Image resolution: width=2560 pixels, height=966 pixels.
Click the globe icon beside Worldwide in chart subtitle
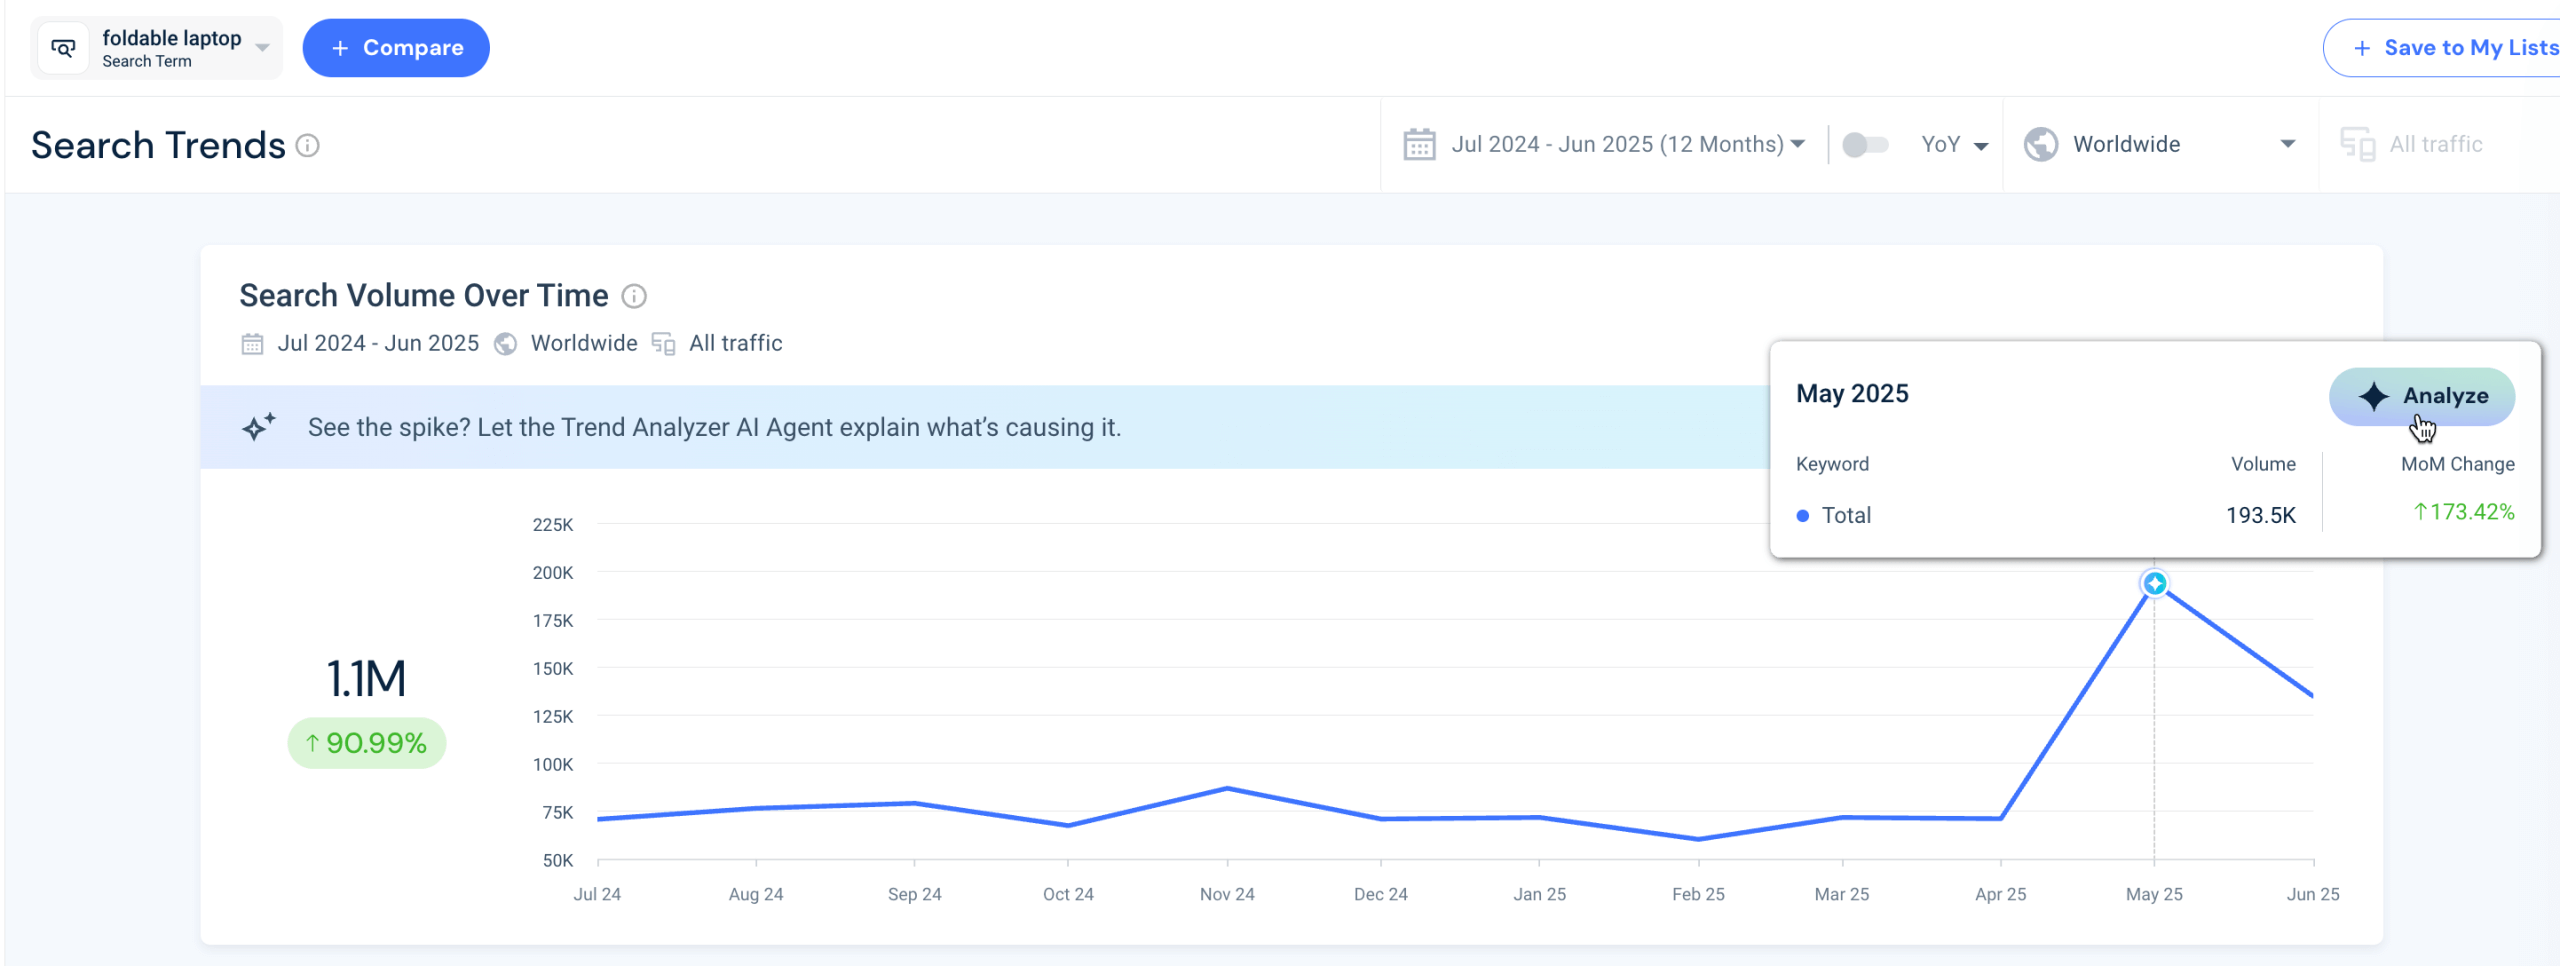pyautogui.click(x=505, y=343)
